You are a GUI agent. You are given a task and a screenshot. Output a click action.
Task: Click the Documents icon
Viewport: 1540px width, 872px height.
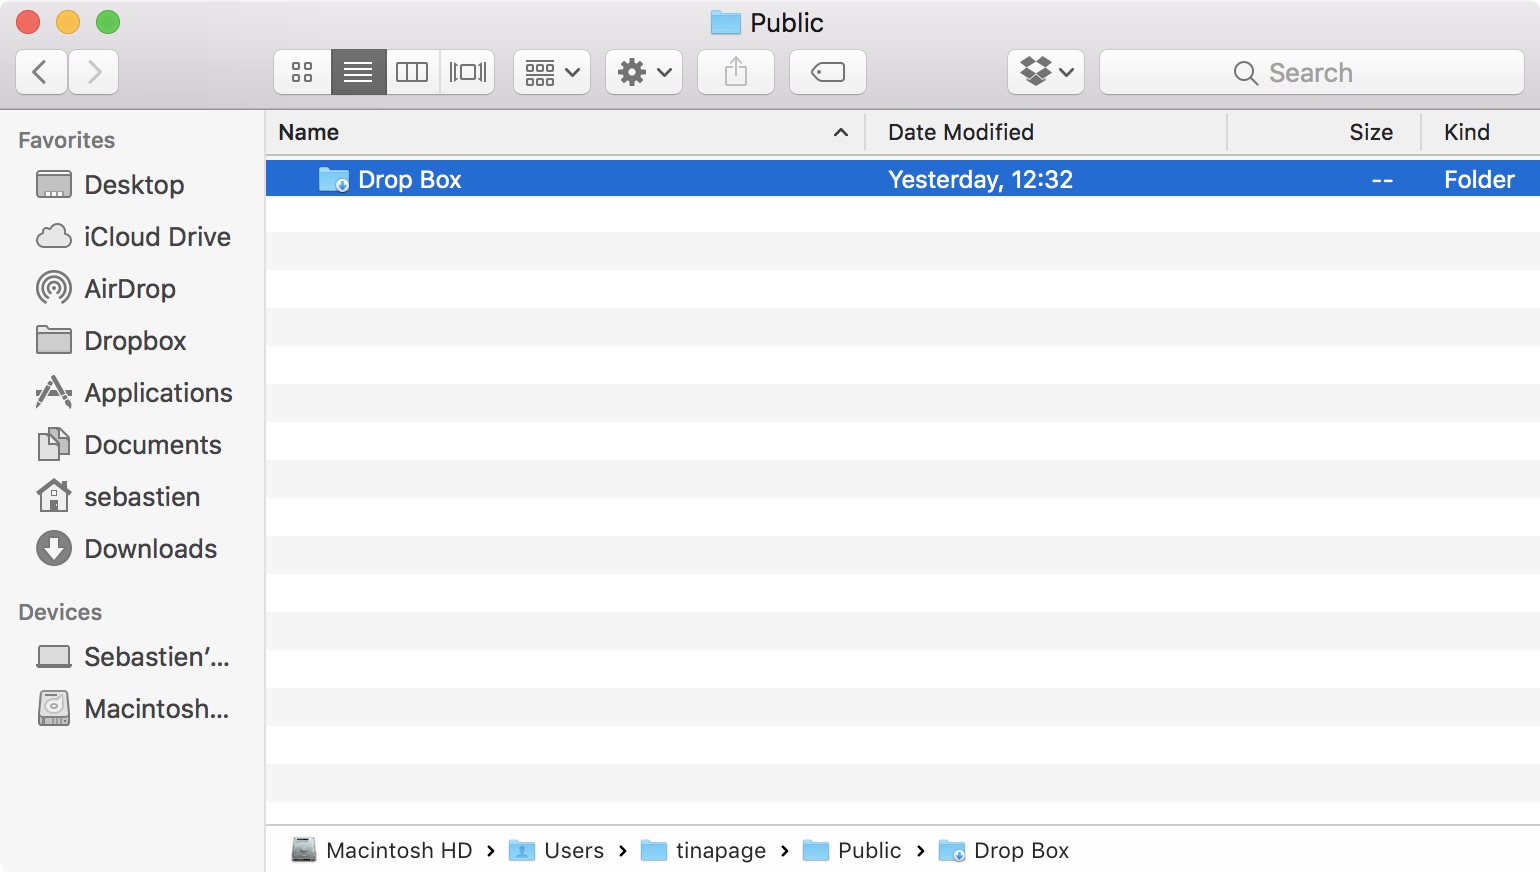click(x=54, y=444)
